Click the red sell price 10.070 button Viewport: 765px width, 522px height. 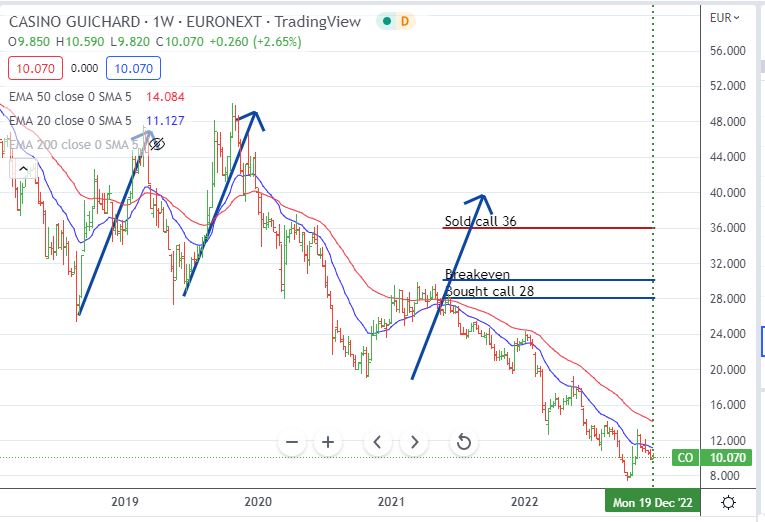pyautogui.click(x=35, y=68)
